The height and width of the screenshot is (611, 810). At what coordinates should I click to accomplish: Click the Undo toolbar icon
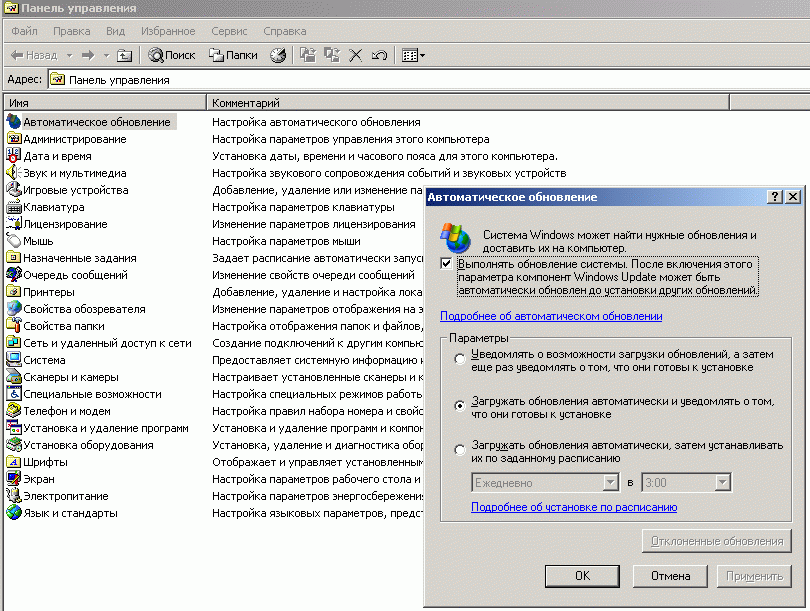tap(379, 55)
